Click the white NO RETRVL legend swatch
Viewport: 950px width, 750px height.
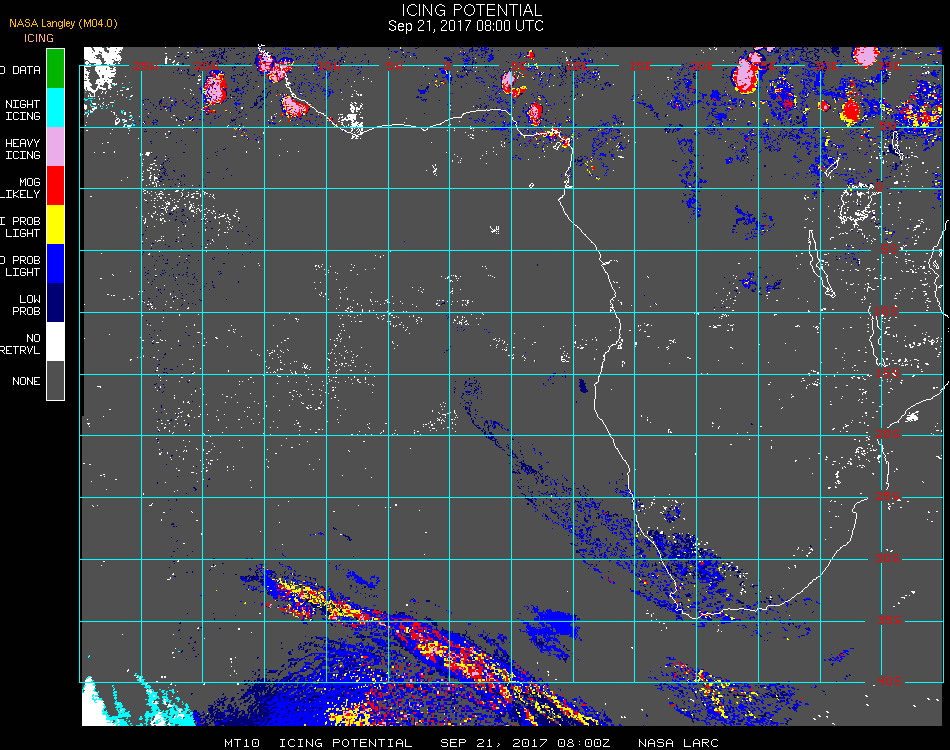coord(55,342)
